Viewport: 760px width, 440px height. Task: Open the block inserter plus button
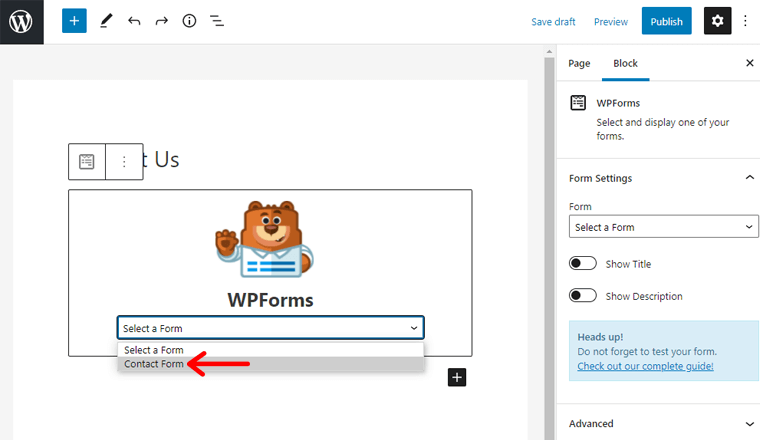pyautogui.click(x=74, y=21)
